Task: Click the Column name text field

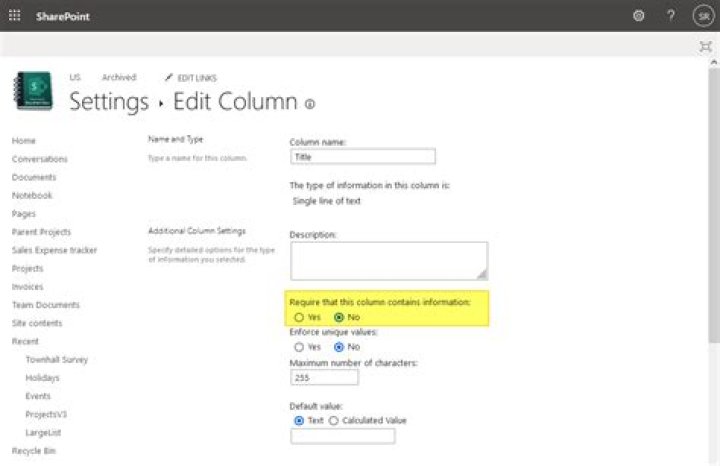Action: 363,157
